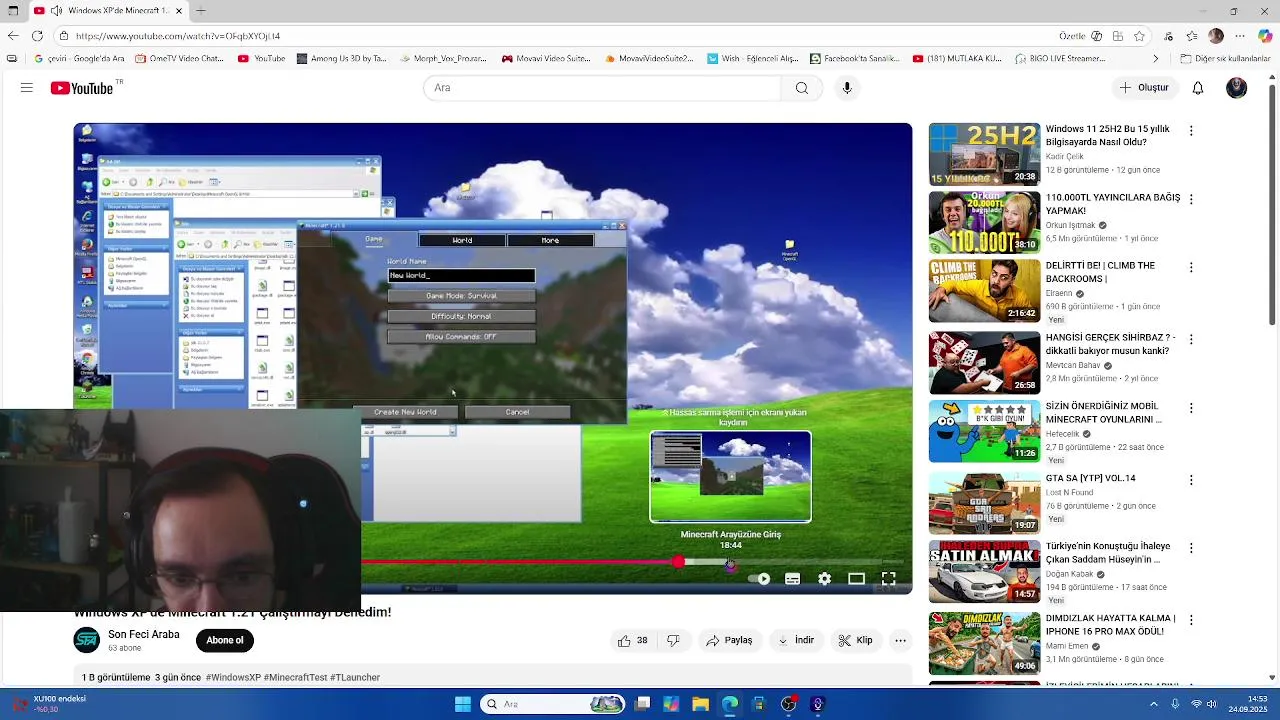Screen dimensions: 1280x720
Task: Click the red progress scrubber handle
Action: (679, 562)
